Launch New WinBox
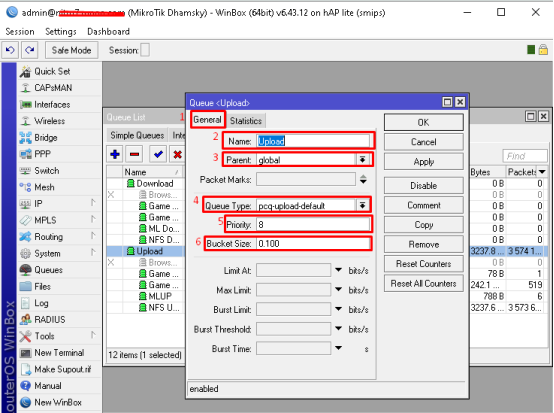The width and height of the screenshot is (554, 413). (58, 402)
